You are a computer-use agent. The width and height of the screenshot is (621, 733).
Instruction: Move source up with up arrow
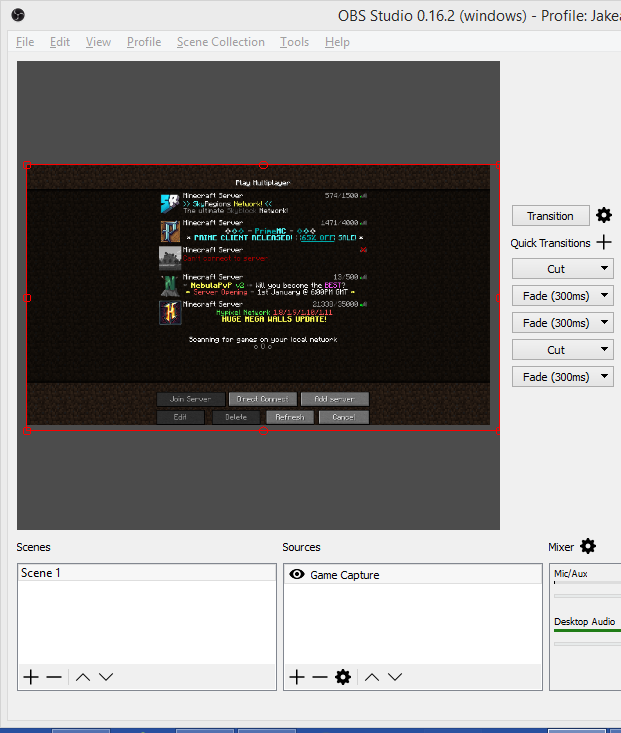pyautogui.click(x=372, y=677)
